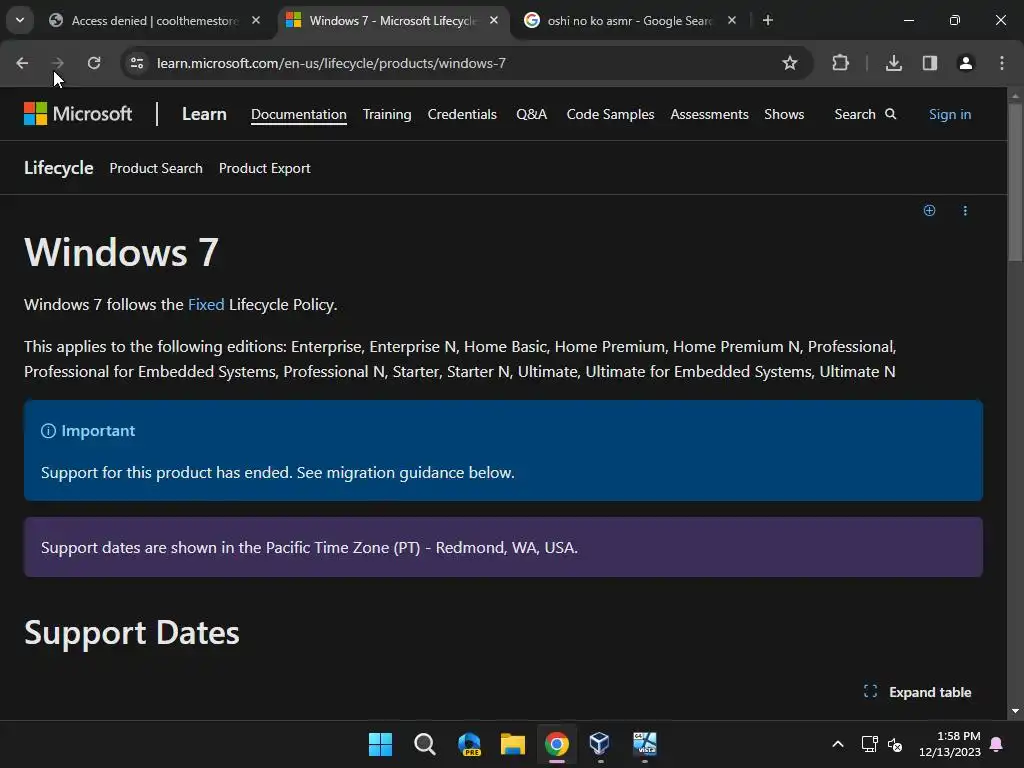This screenshot has width=1024, height=768.
Task: Open the Training menu item
Action: point(387,114)
